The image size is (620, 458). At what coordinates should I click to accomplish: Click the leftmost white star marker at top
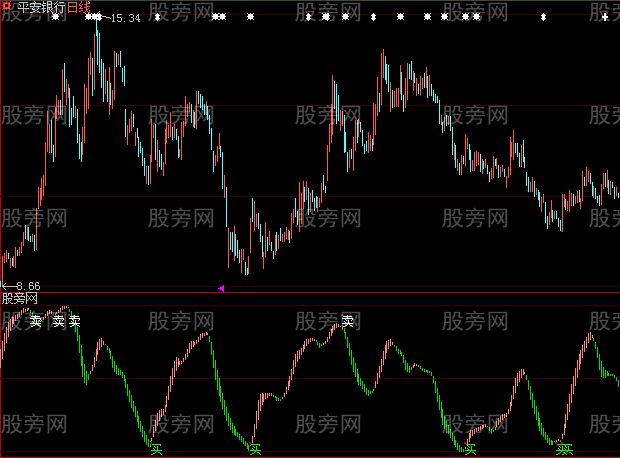[x=56, y=18]
